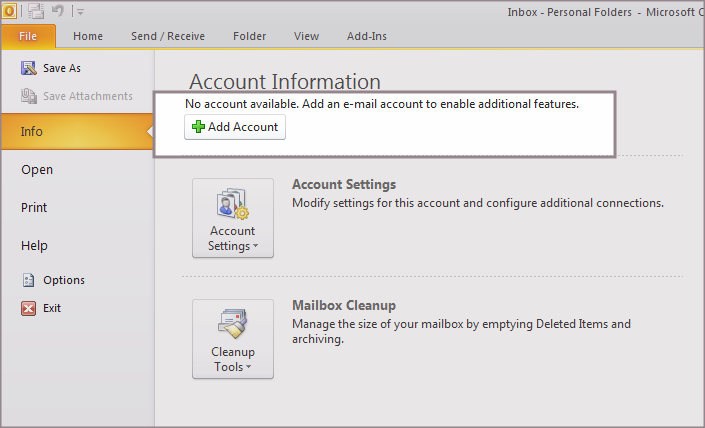
Task: Click the green plus Add Account button
Action: click(235, 128)
